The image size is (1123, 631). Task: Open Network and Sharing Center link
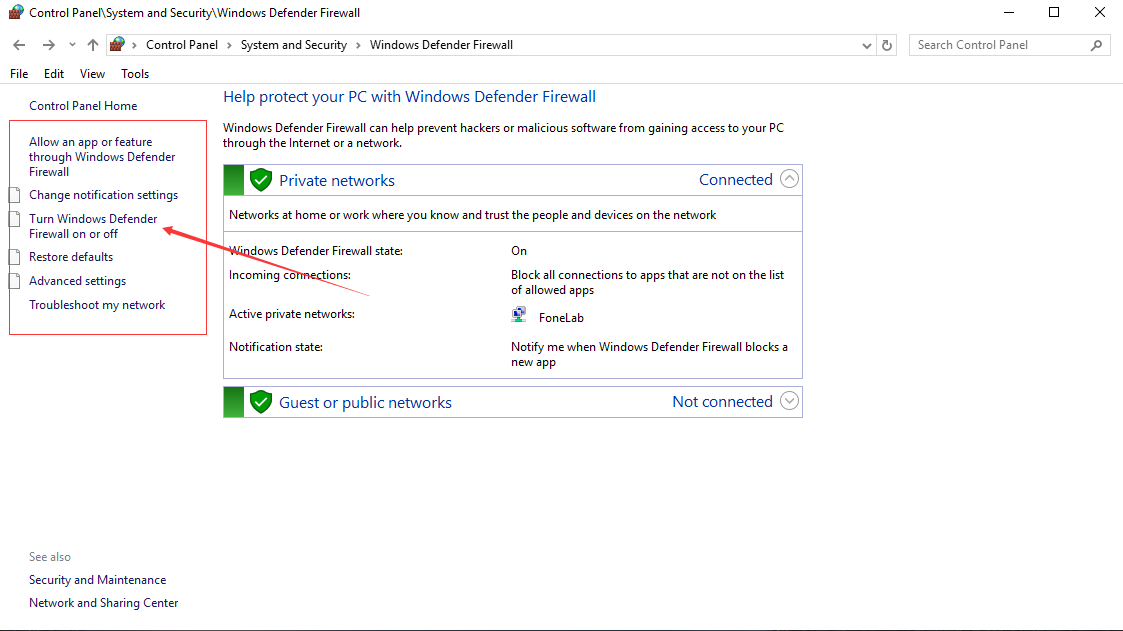tap(103, 603)
